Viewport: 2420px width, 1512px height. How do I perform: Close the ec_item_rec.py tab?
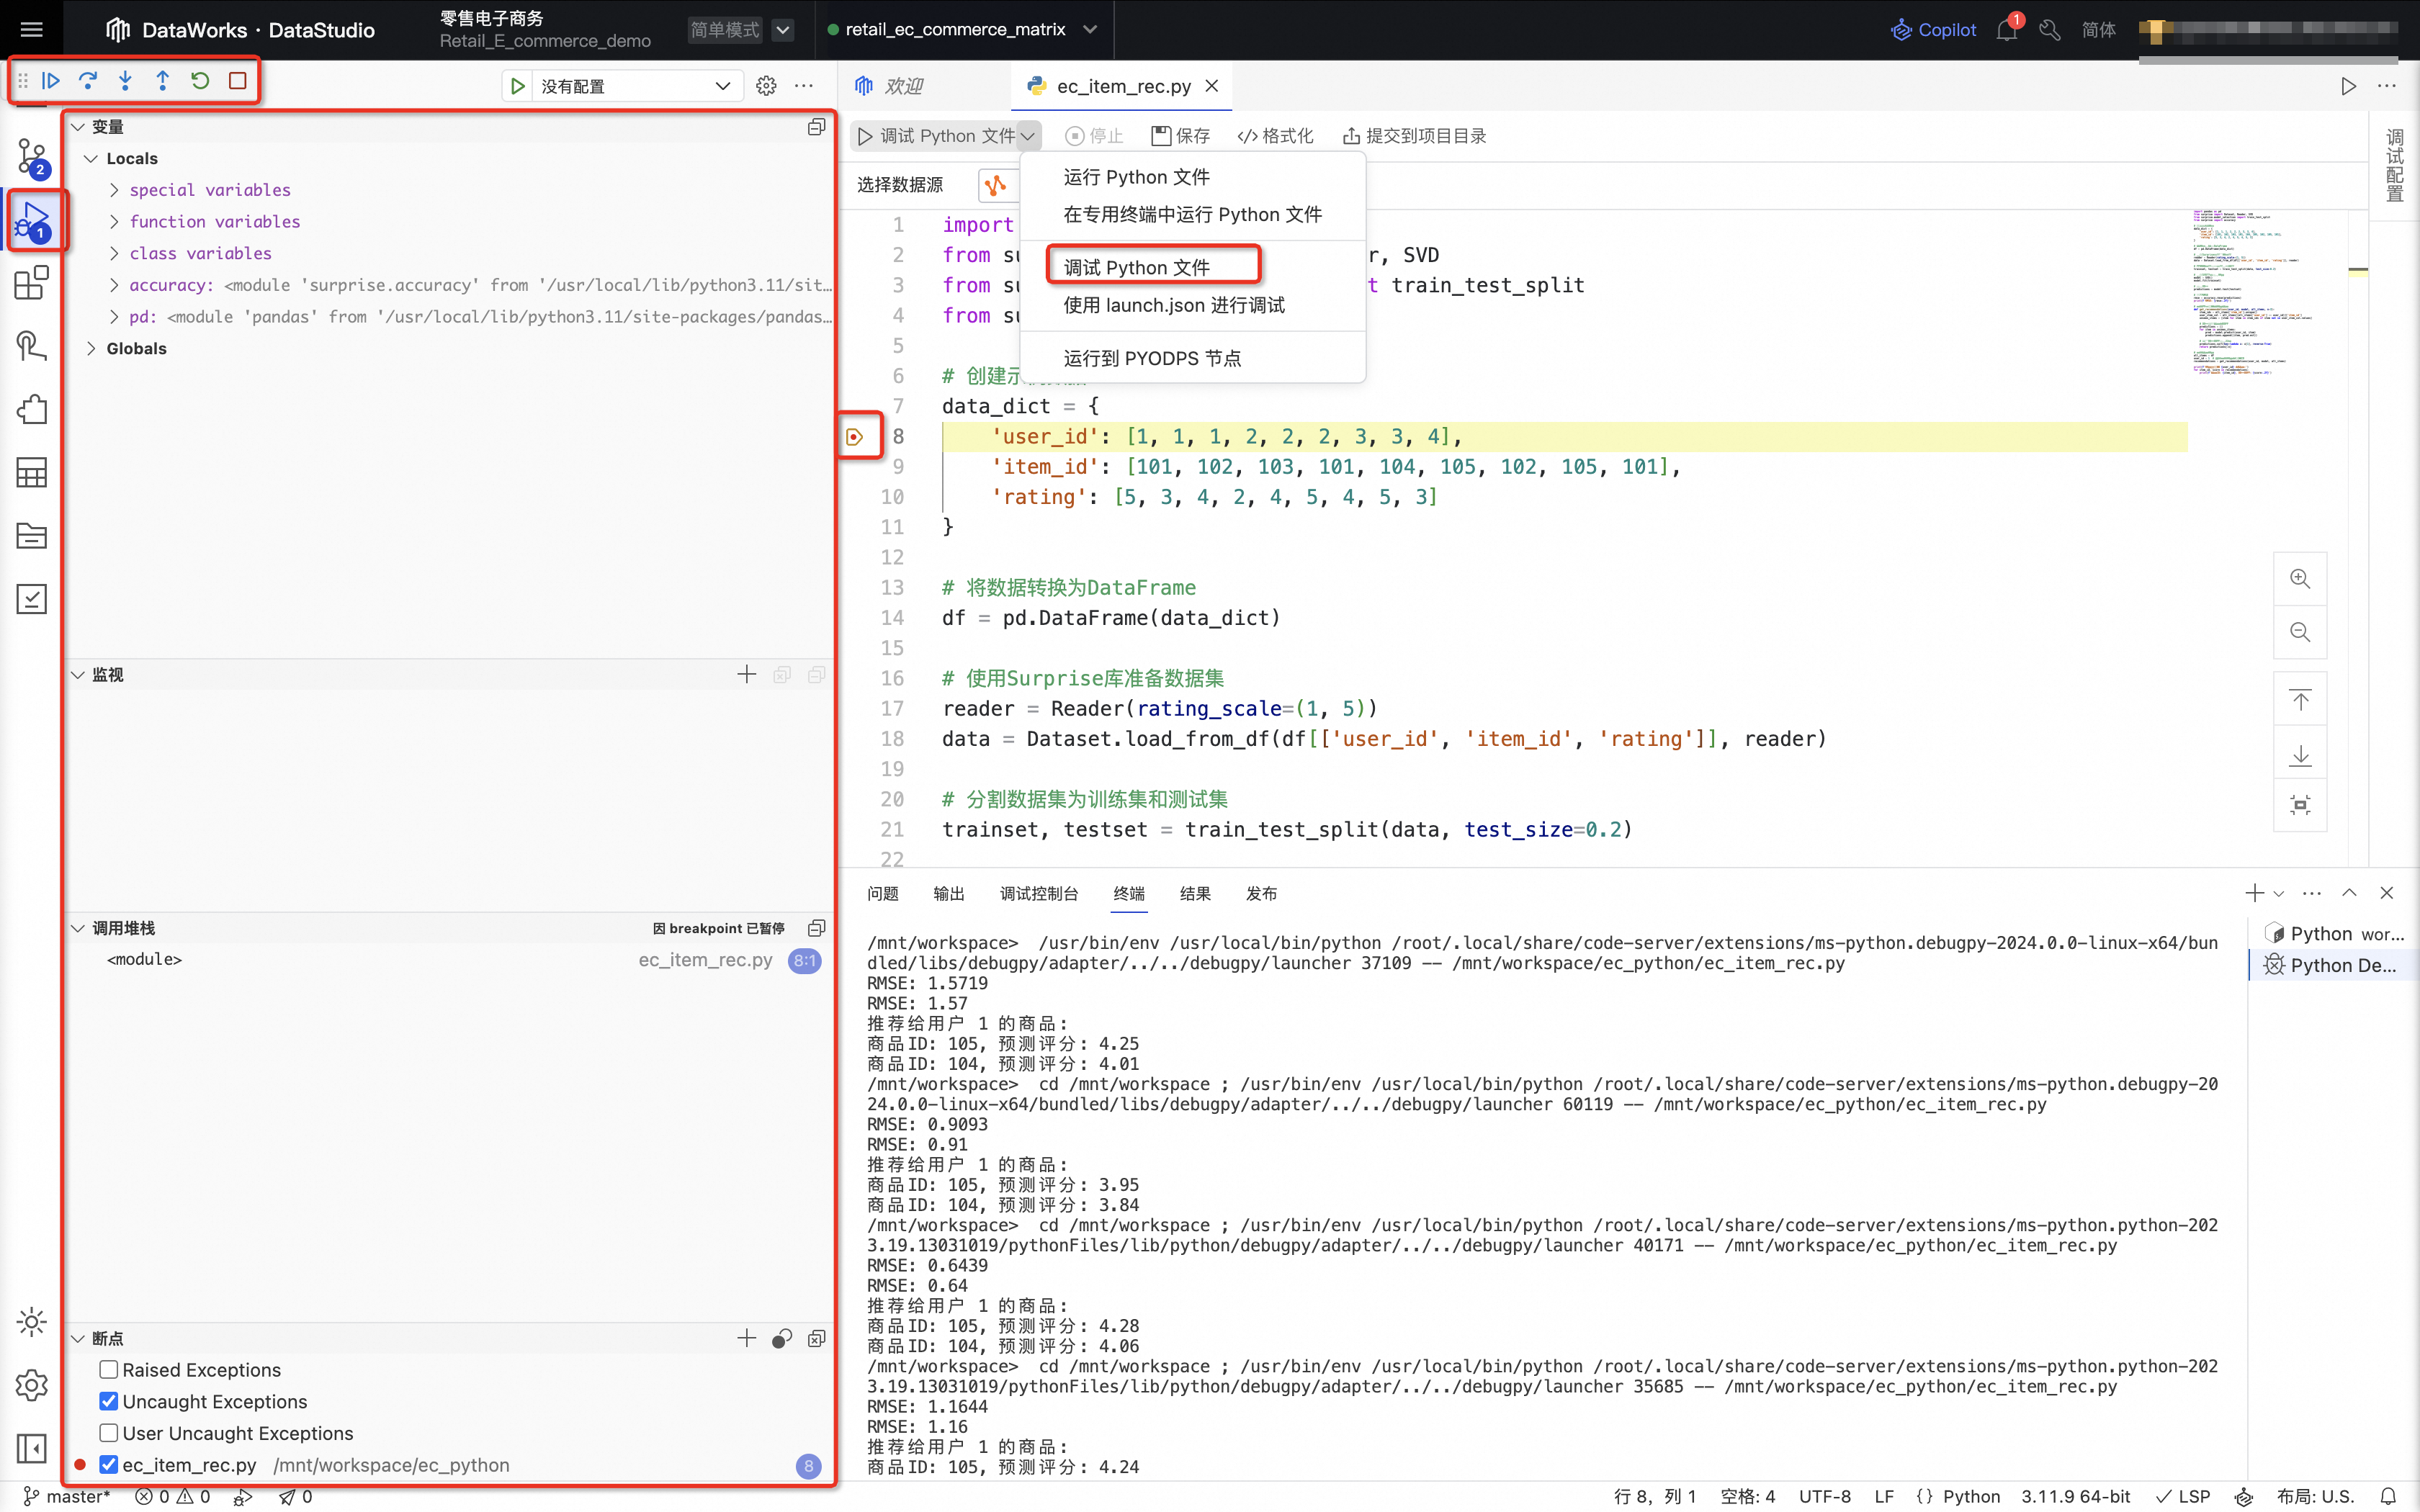coord(1212,86)
